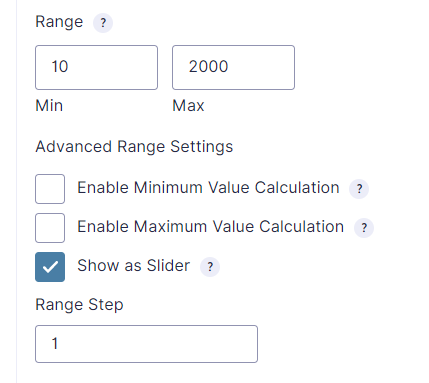
Task: Tick the Enable Minimum Value Calculation checkbox
Action: click(50, 189)
